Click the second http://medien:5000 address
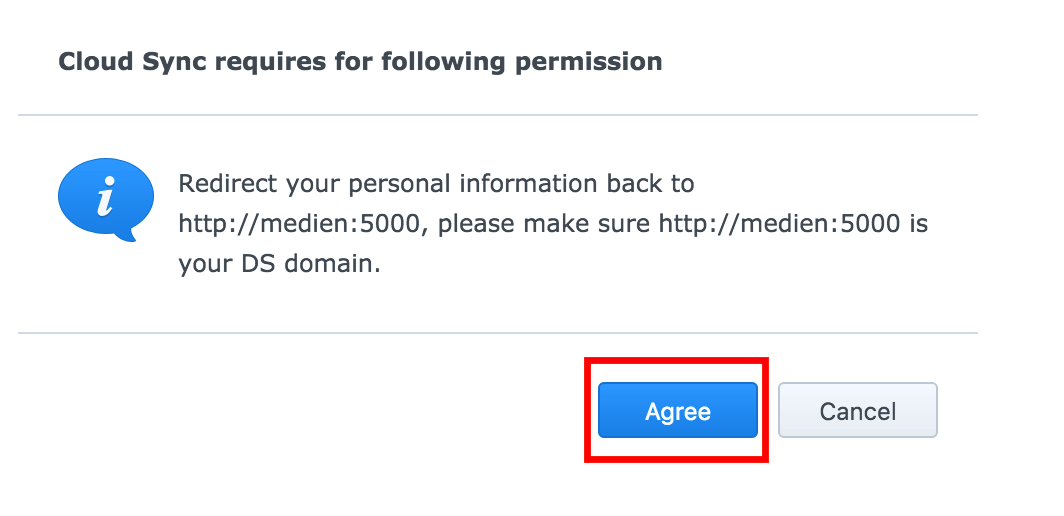This screenshot has width=1064, height=516. pyautogui.click(x=779, y=224)
